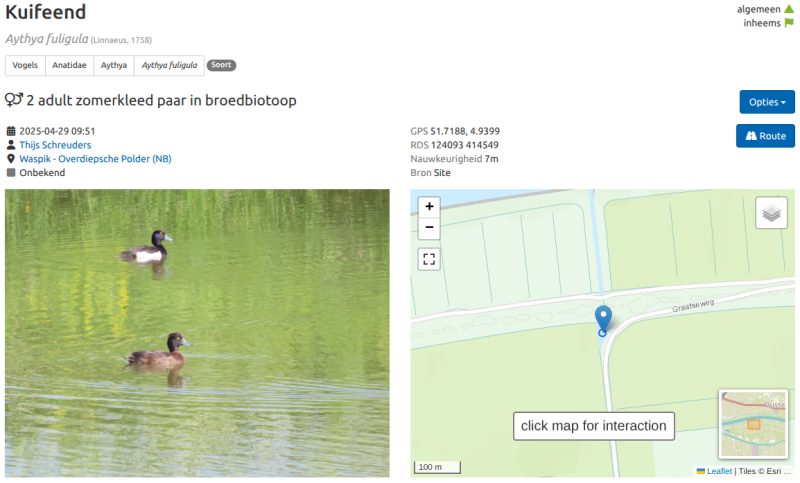800x483 pixels.
Task: Click the pair gender symbol icon
Action: [x=14, y=101]
